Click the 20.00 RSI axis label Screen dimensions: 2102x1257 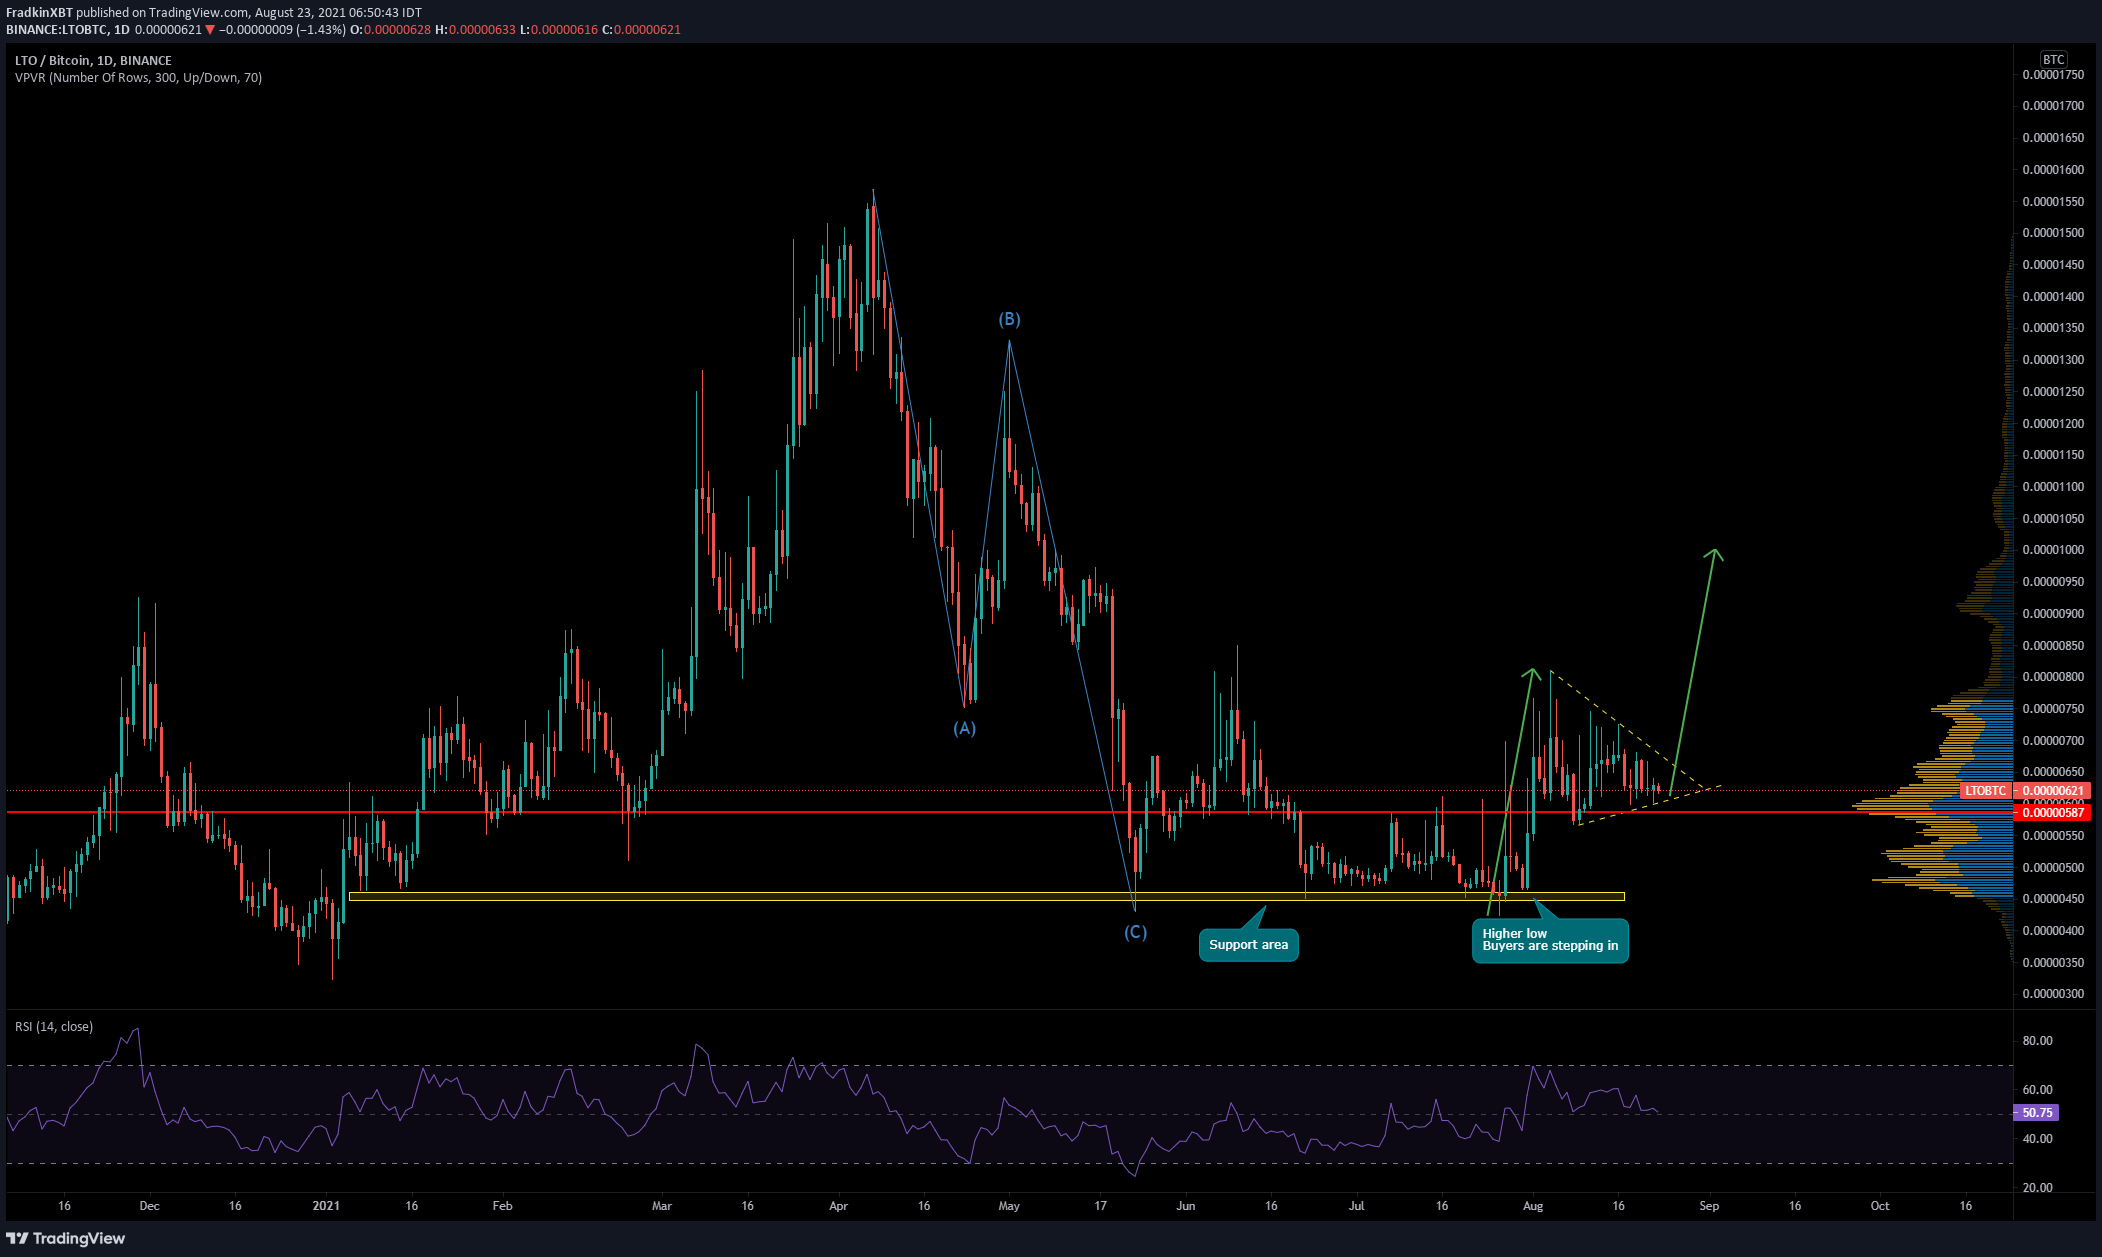click(x=2037, y=1188)
